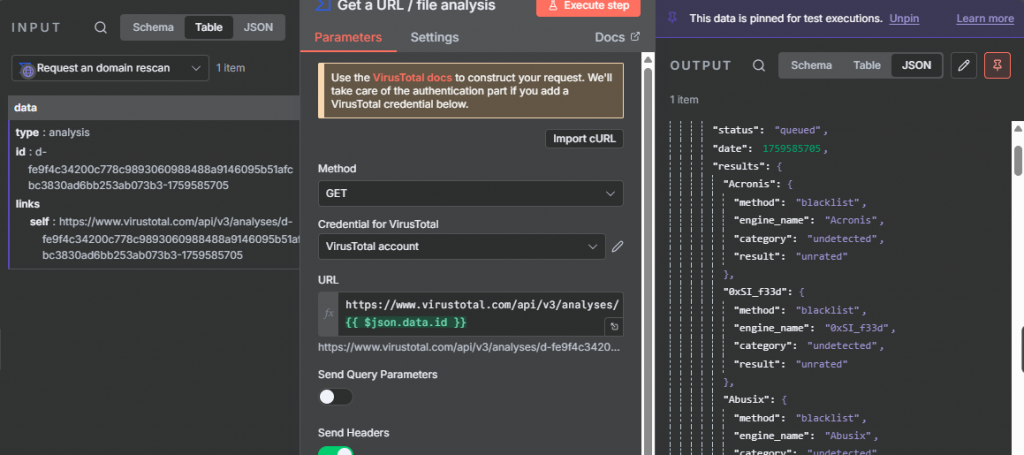Click the fx expression icon beside URL

click(328, 314)
